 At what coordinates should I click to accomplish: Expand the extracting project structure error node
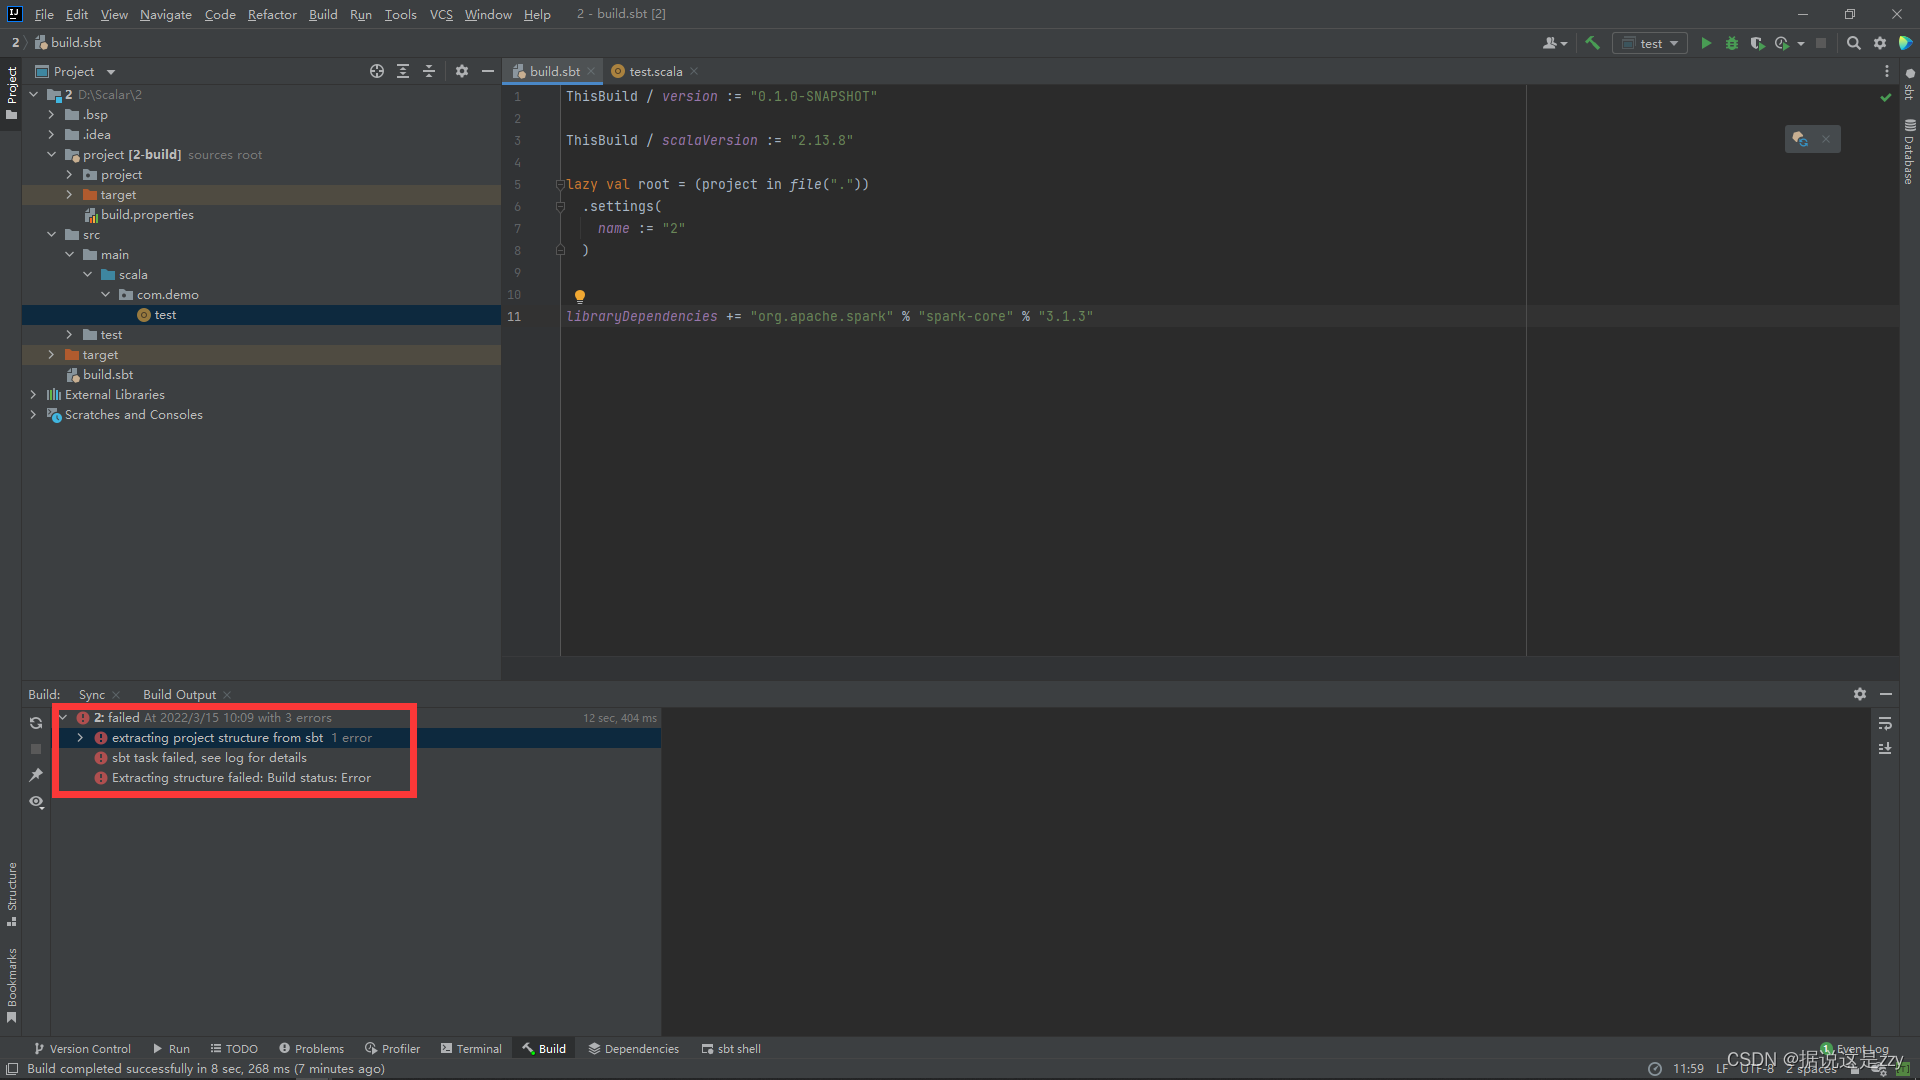point(80,738)
